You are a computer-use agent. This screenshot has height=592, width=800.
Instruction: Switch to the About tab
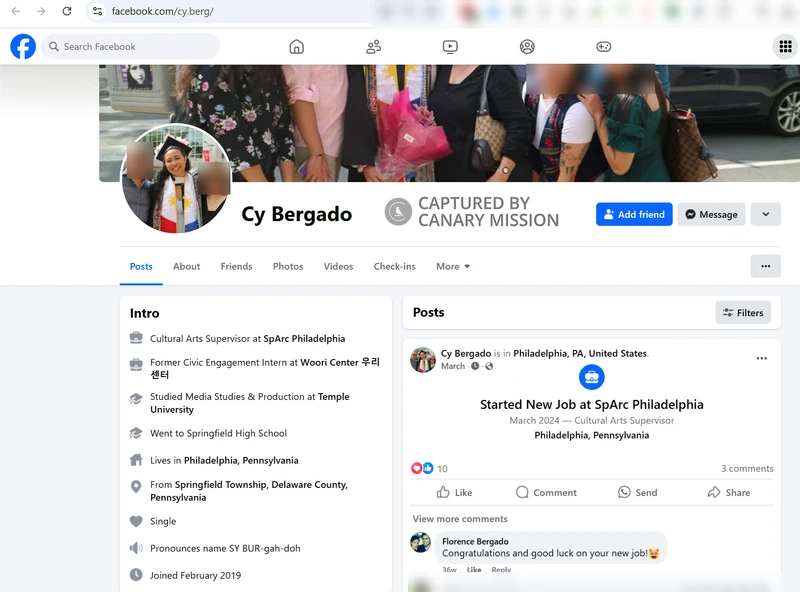point(186,266)
